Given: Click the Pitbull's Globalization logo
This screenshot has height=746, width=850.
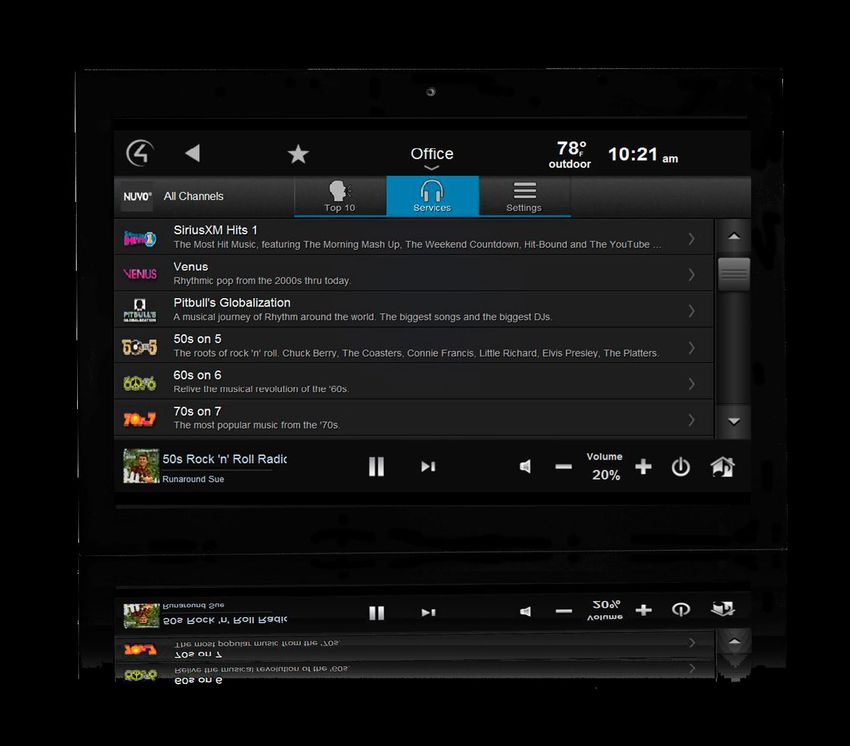Looking at the screenshot, I should tap(140, 310).
